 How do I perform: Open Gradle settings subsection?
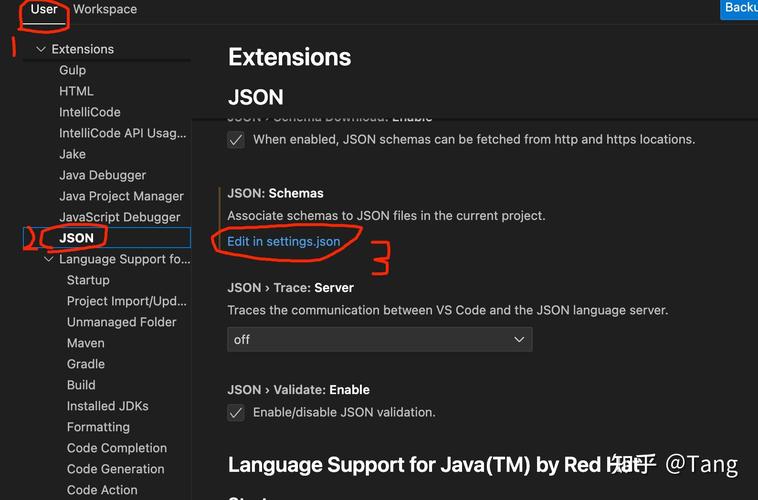[86, 364]
